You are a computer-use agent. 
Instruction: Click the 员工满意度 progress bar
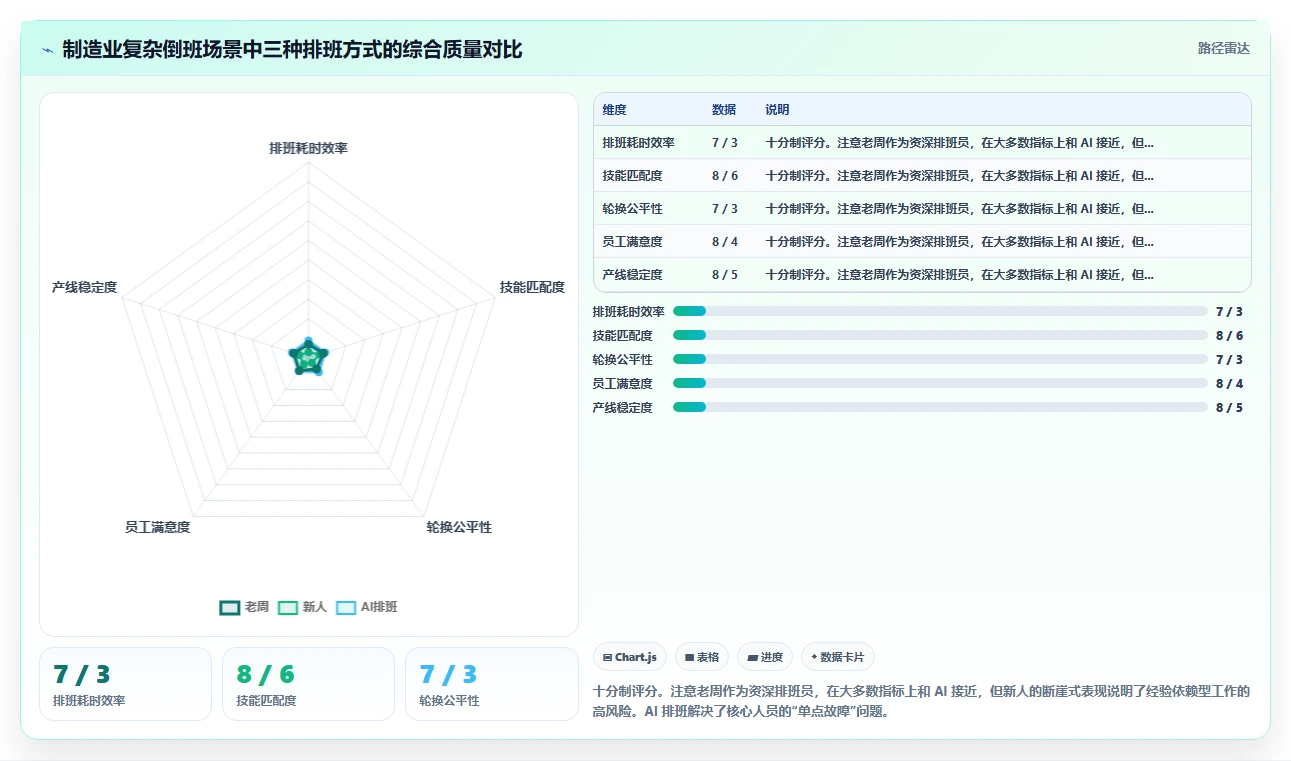point(940,383)
